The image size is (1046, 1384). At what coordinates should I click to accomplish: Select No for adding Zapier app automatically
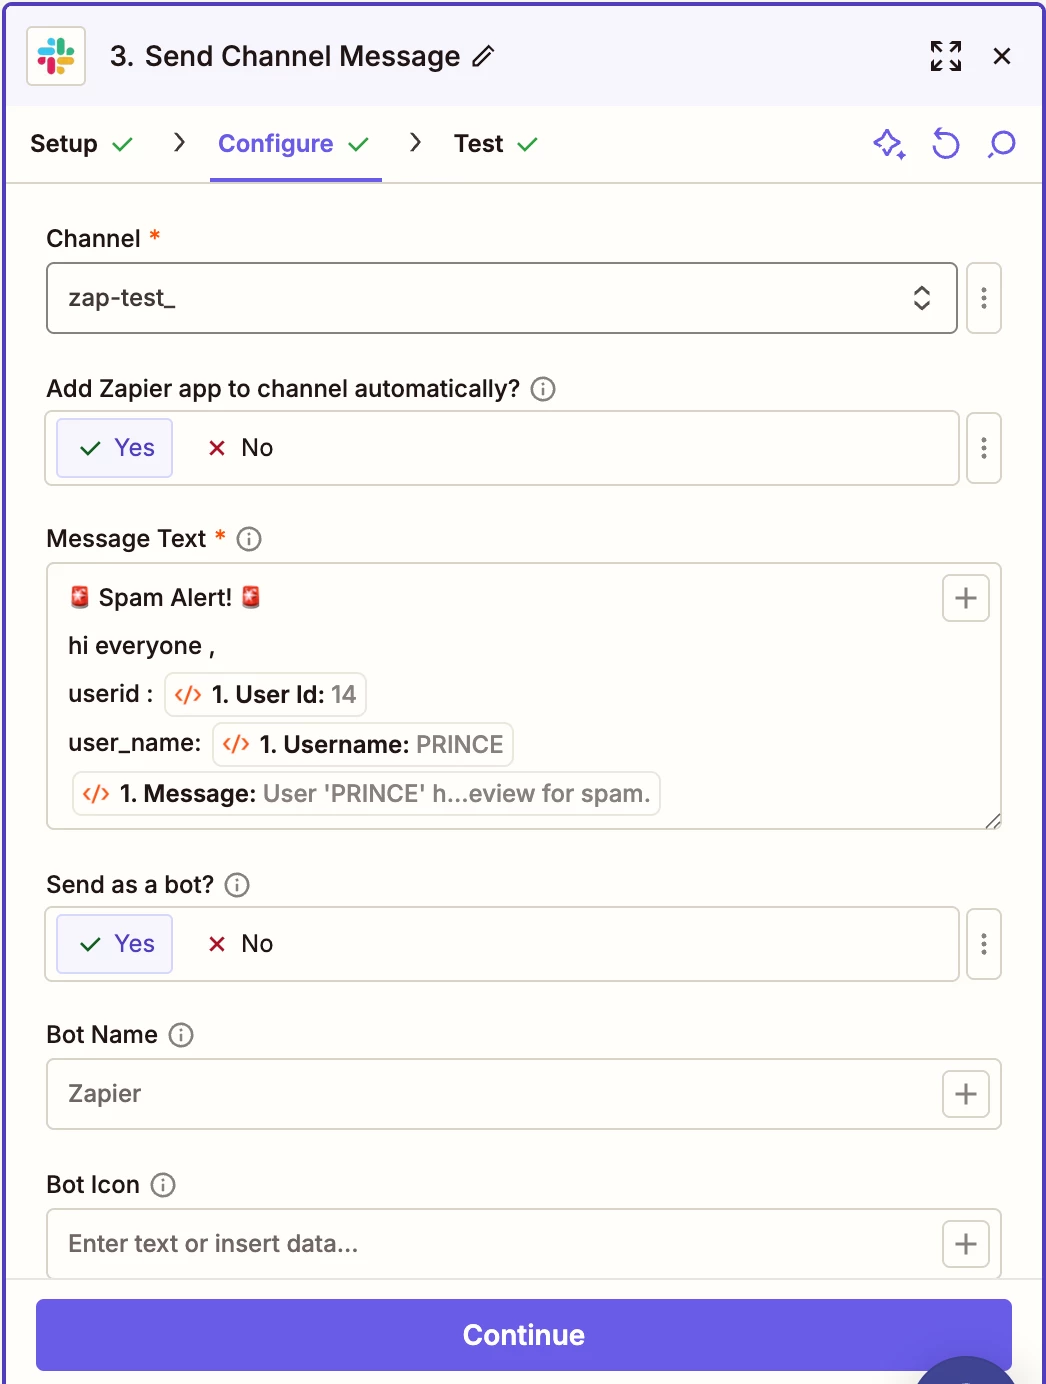point(241,448)
